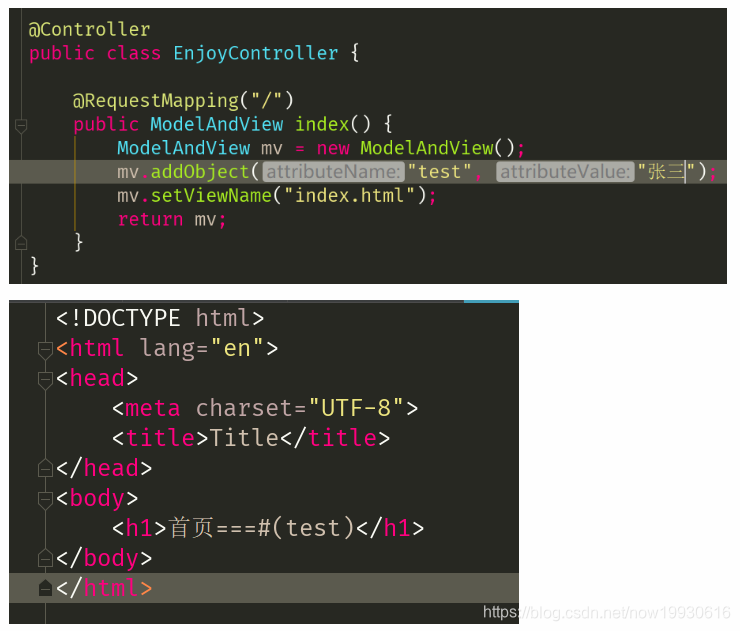Screen dimensions: 740x631
Task: Click the #(test) template expression
Action: (x=306, y=528)
